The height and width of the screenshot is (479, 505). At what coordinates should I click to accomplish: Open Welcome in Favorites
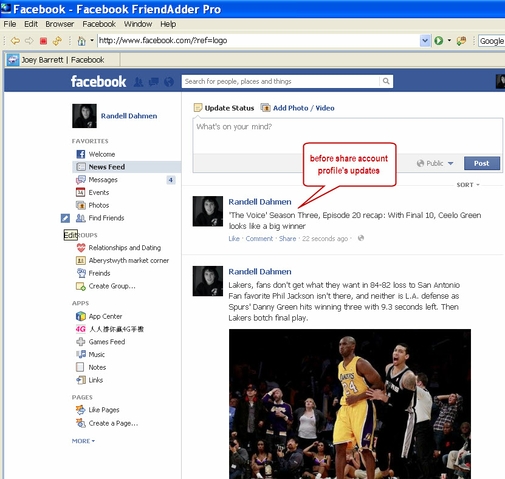point(102,154)
